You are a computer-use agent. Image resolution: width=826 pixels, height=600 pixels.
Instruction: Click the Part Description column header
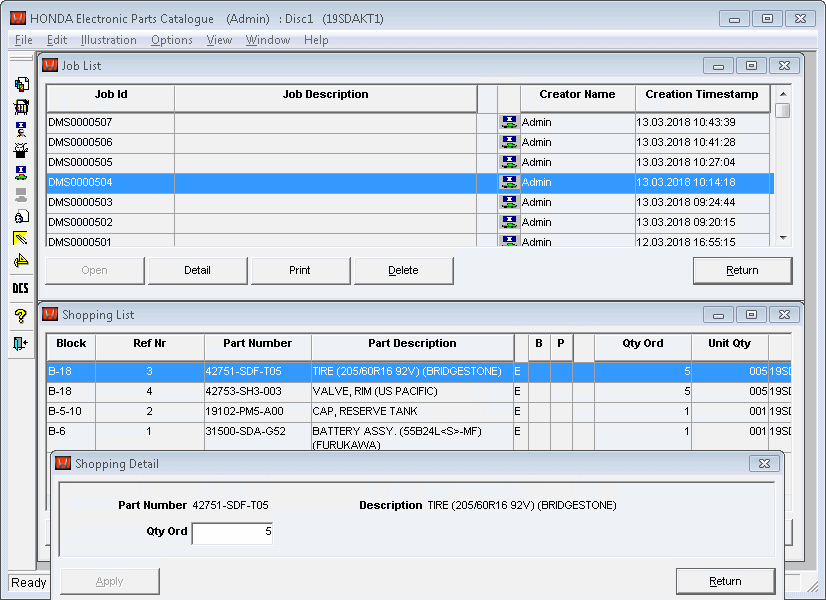point(412,347)
